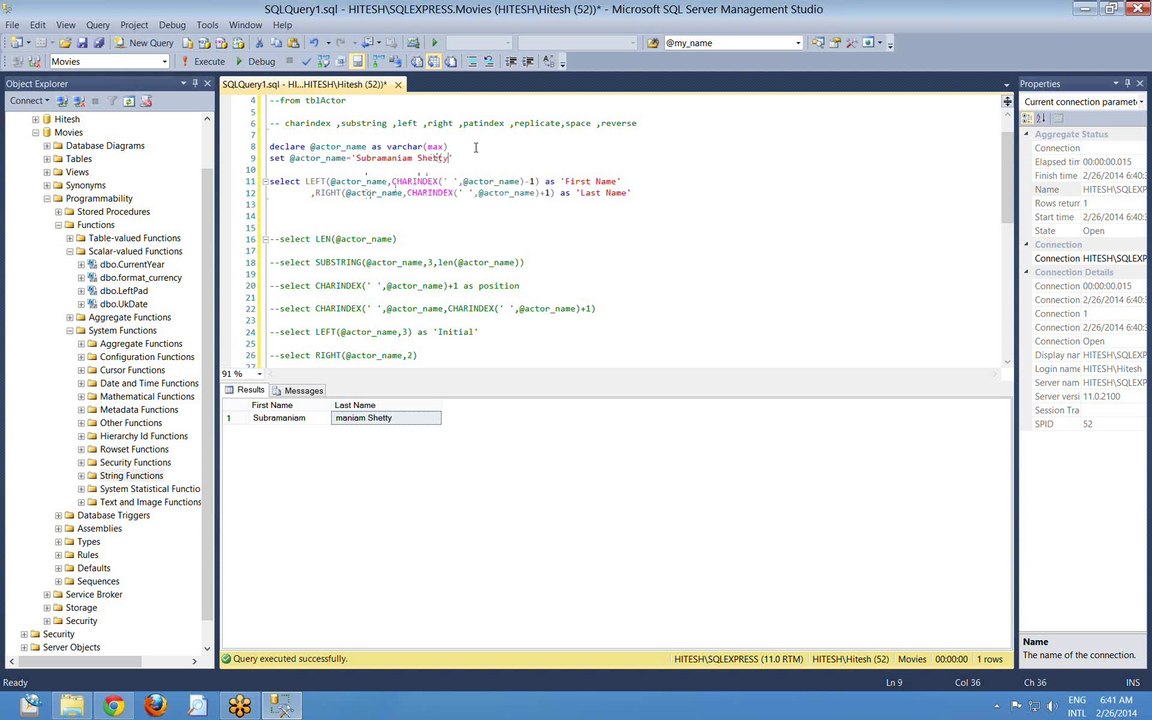Click Properties Categorized view icon
Image resolution: width=1152 pixels, height=720 pixels.
pos(1027,118)
